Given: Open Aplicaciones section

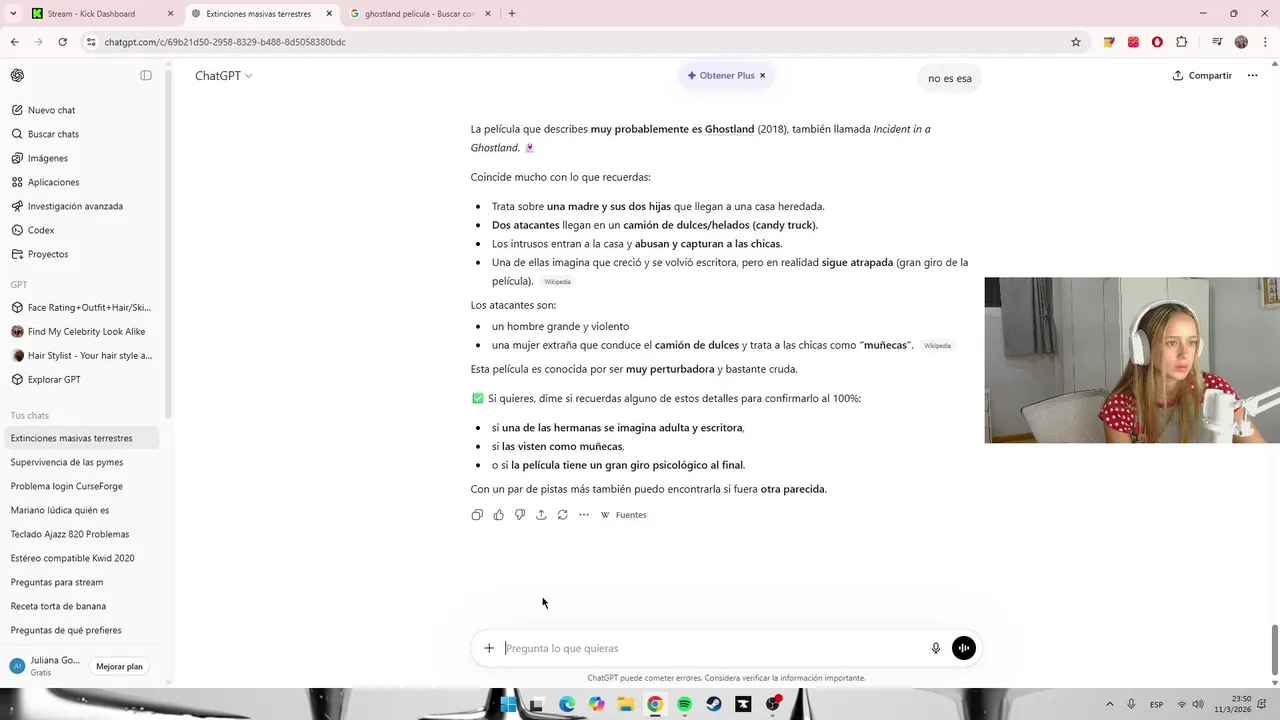Looking at the screenshot, I should point(82,182).
